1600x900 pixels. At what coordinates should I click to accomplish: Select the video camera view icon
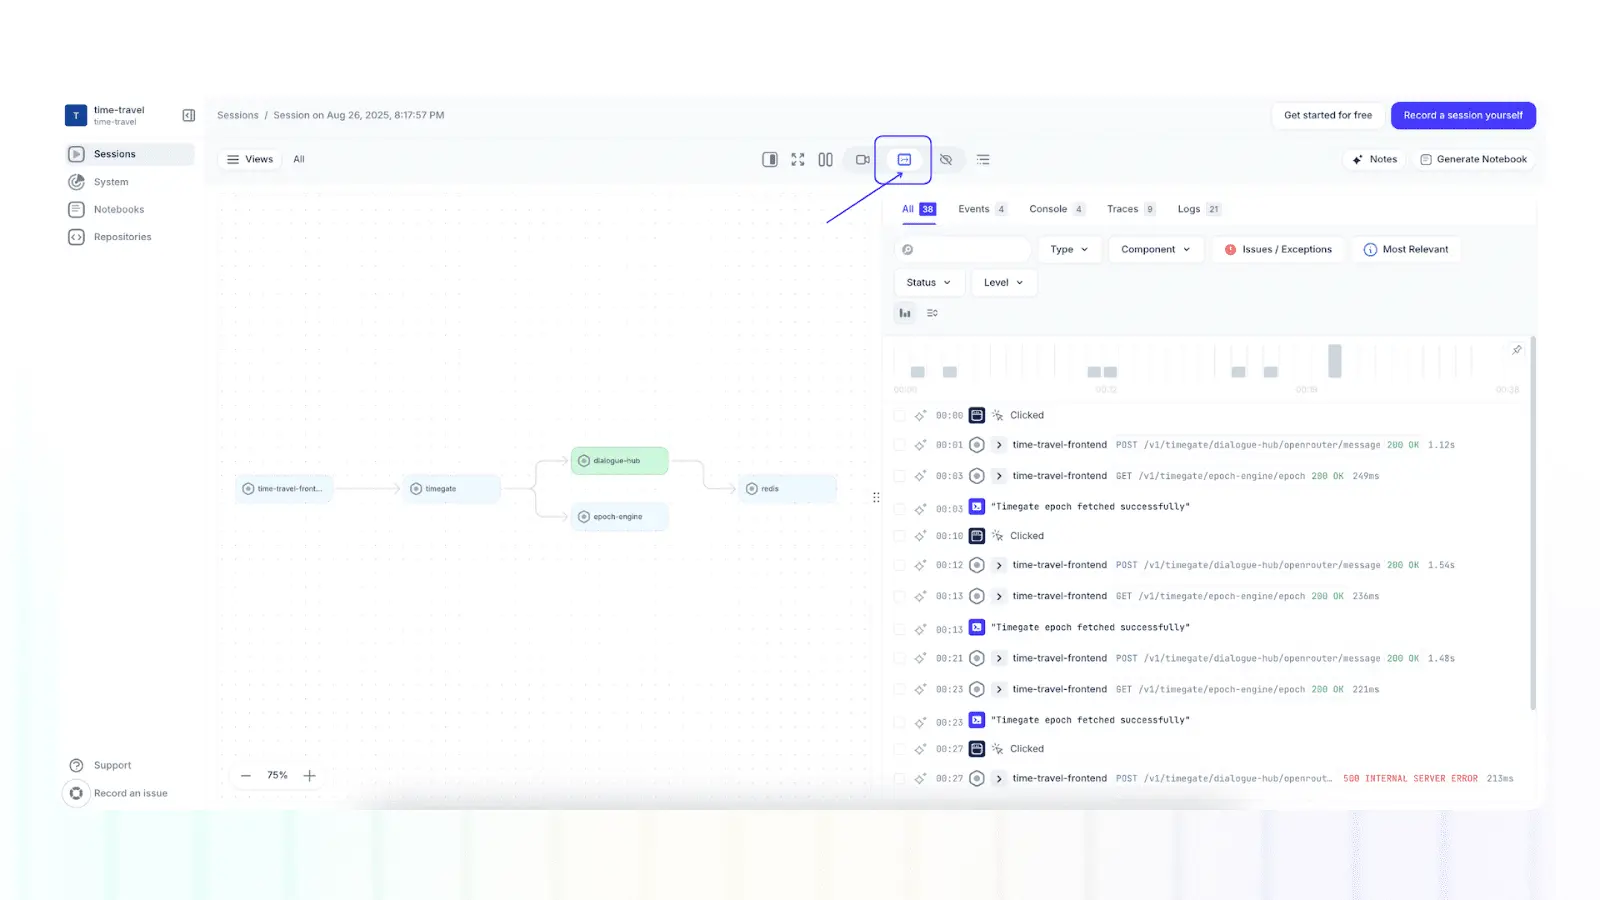click(x=862, y=159)
